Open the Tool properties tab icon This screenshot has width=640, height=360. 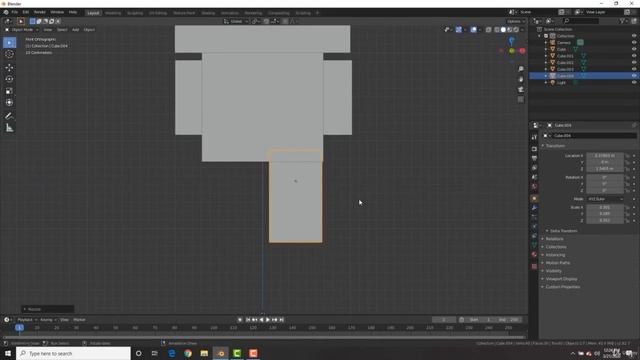point(534,138)
